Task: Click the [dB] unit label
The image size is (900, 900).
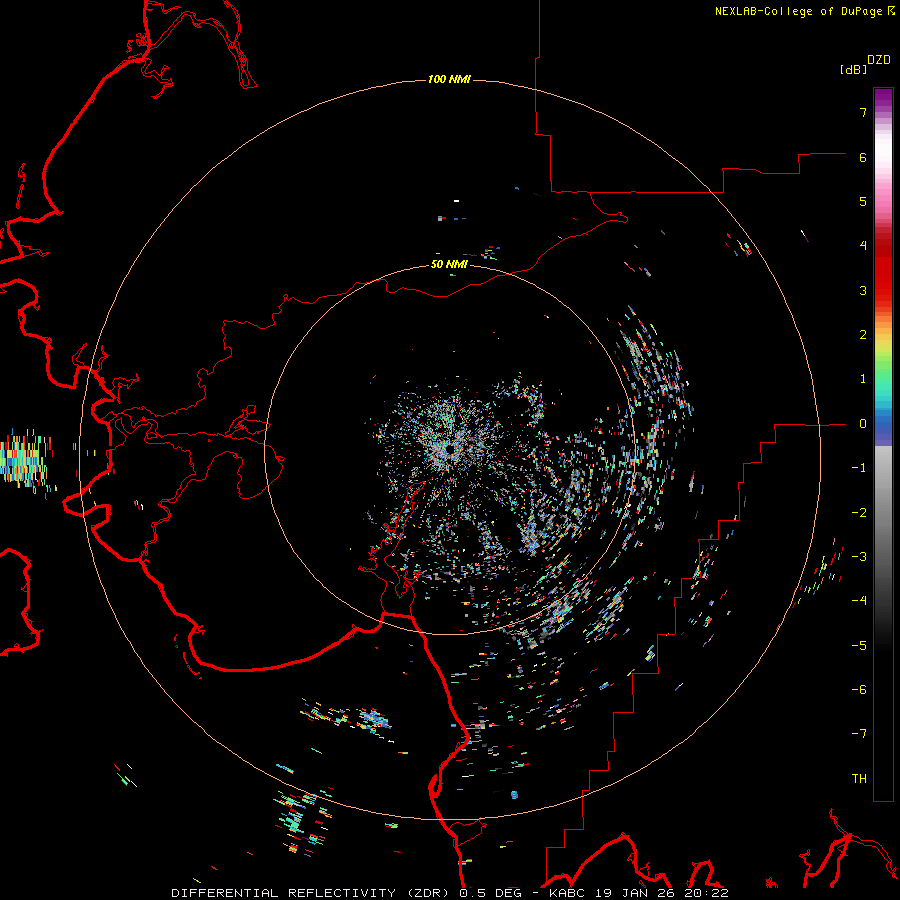Action: (x=854, y=70)
